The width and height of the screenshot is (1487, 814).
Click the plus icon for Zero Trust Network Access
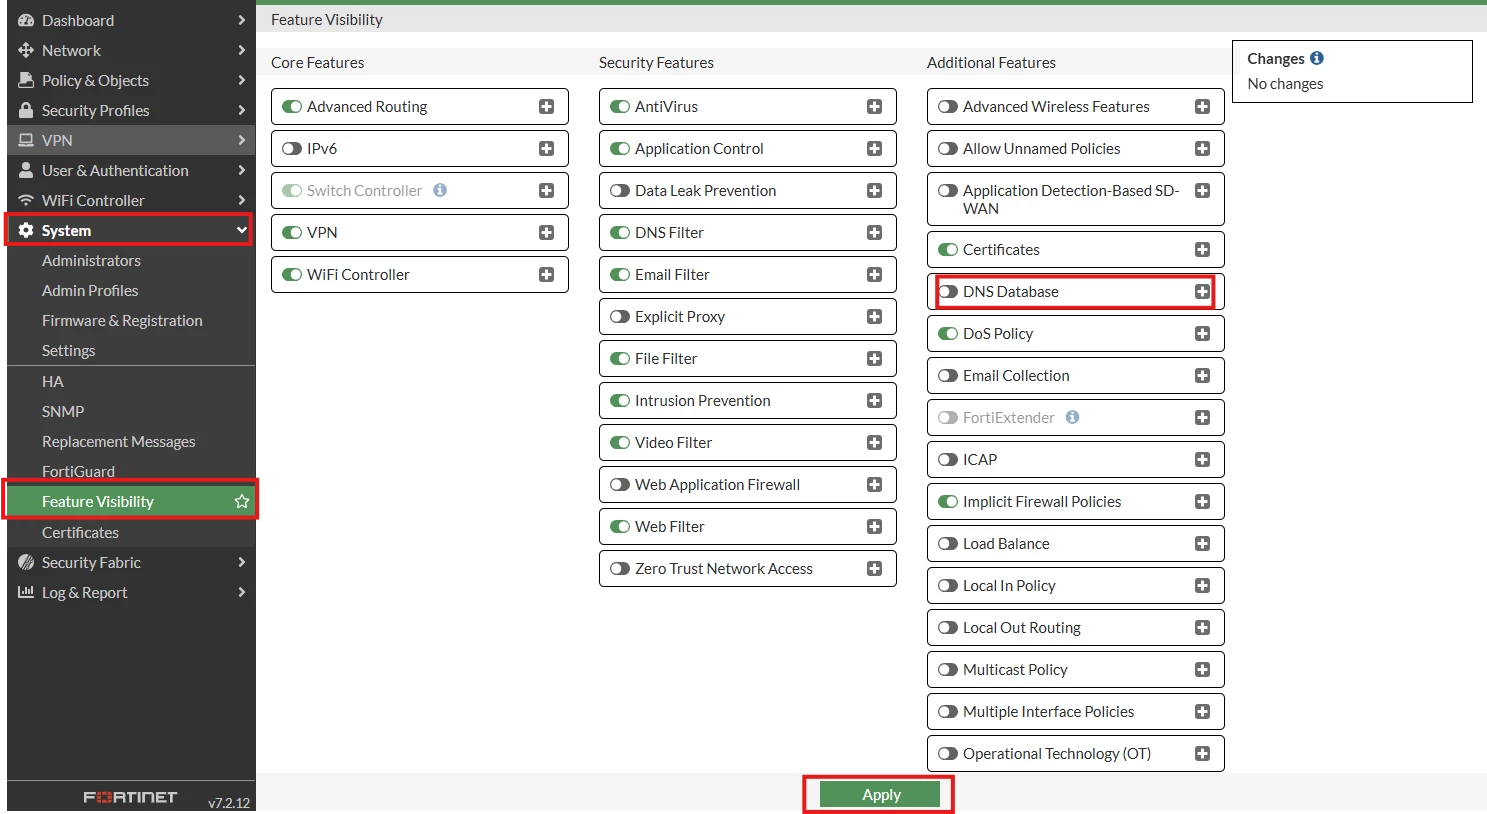tap(874, 568)
